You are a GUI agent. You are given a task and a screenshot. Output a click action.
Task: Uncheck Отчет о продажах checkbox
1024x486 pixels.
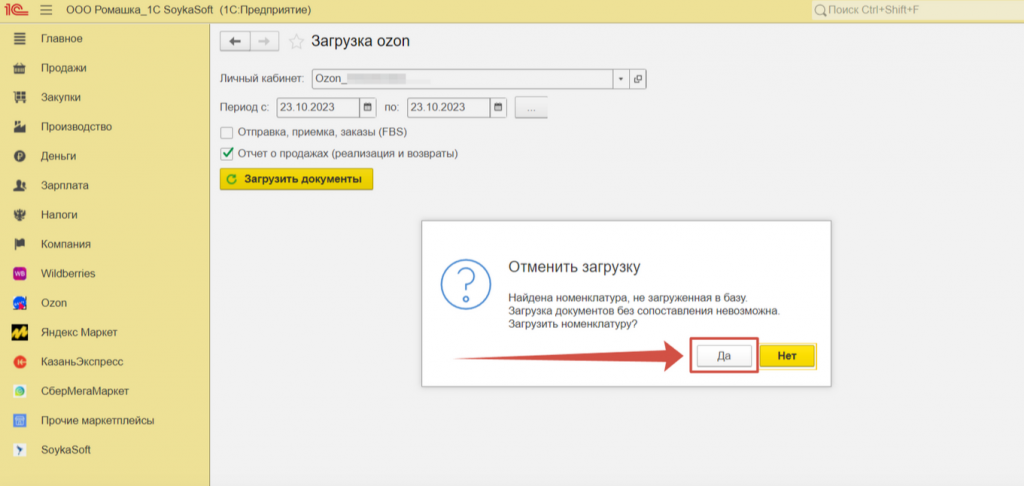[227, 154]
